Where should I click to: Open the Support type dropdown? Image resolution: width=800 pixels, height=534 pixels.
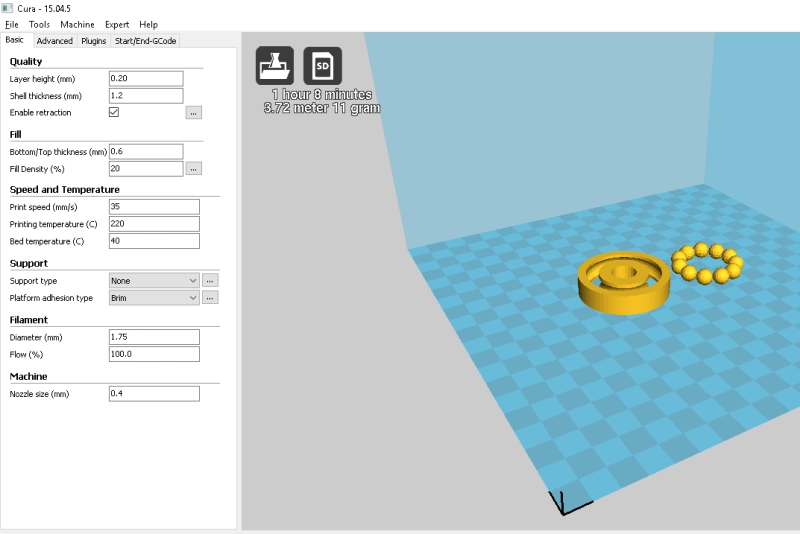tap(154, 281)
